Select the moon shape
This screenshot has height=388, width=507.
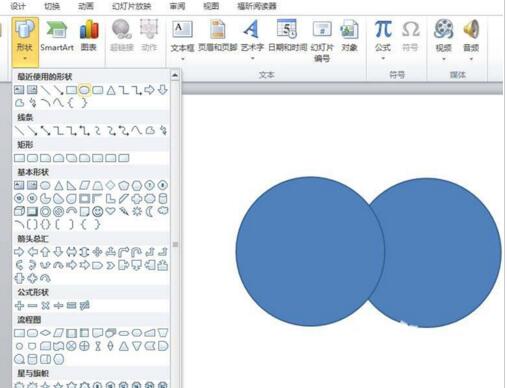pos(150,211)
